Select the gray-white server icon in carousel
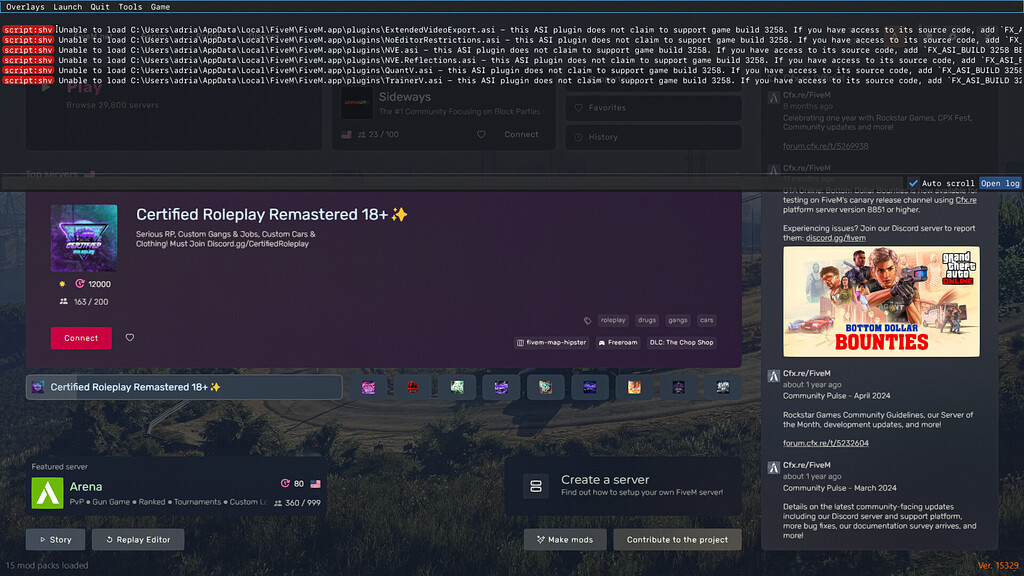This screenshot has height=576, width=1024. click(x=723, y=387)
